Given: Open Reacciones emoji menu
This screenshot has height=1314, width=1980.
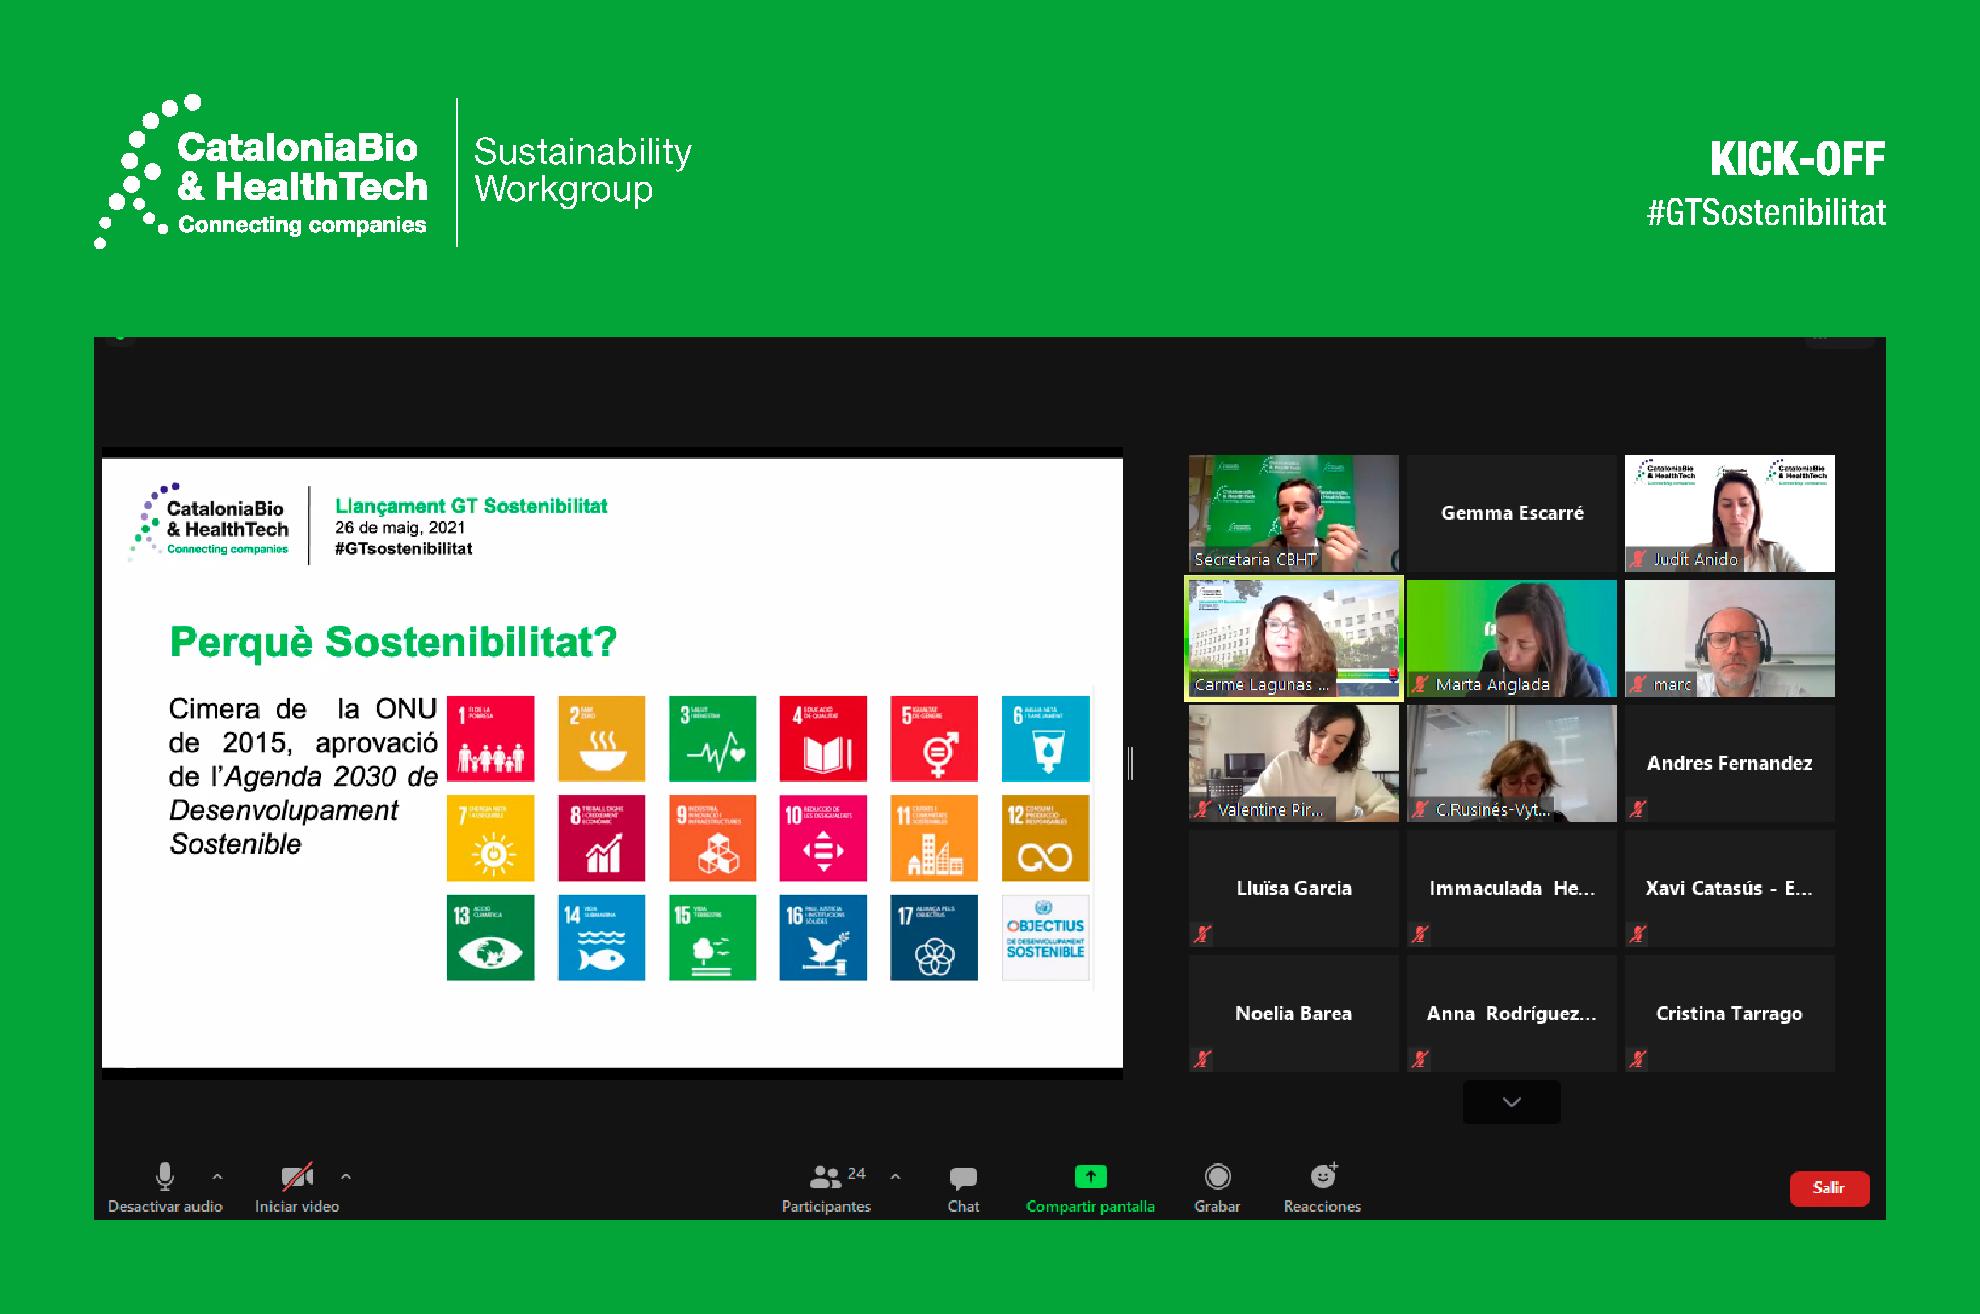Looking at the screenshot, I should tap(1322, 1187).
